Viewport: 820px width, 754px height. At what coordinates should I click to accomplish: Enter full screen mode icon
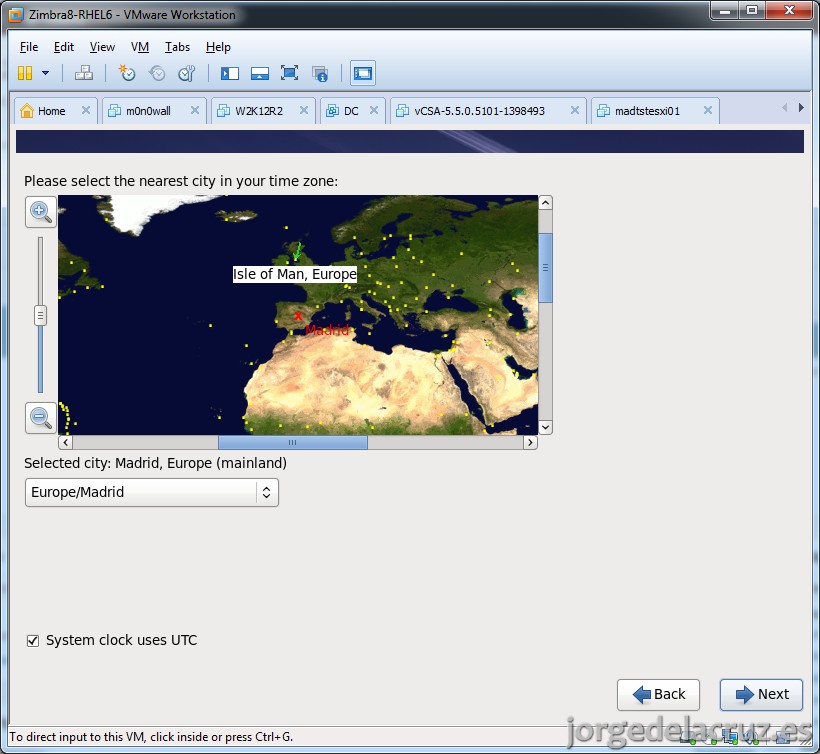289,73
